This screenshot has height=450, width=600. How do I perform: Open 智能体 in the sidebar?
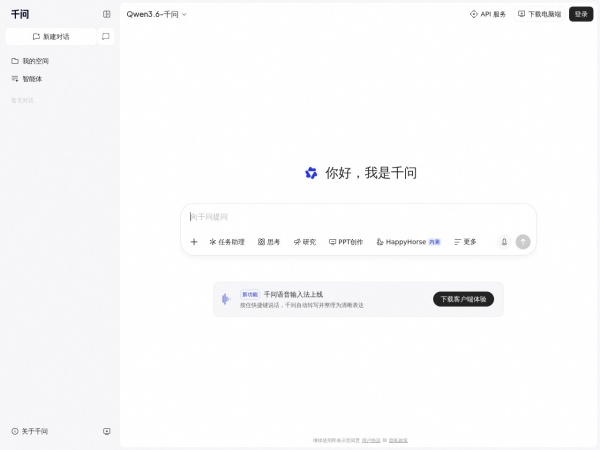pyautogui.click(x=27, y=79)
